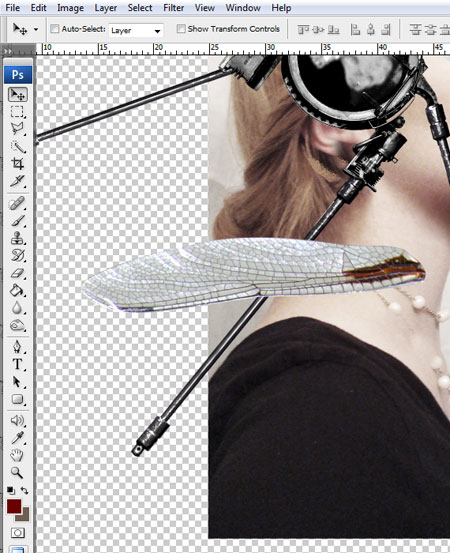This screenshot has height=553, width=450.
Task: Choose the Rounded Rectangle shape tool
Action: pos(17,399)
